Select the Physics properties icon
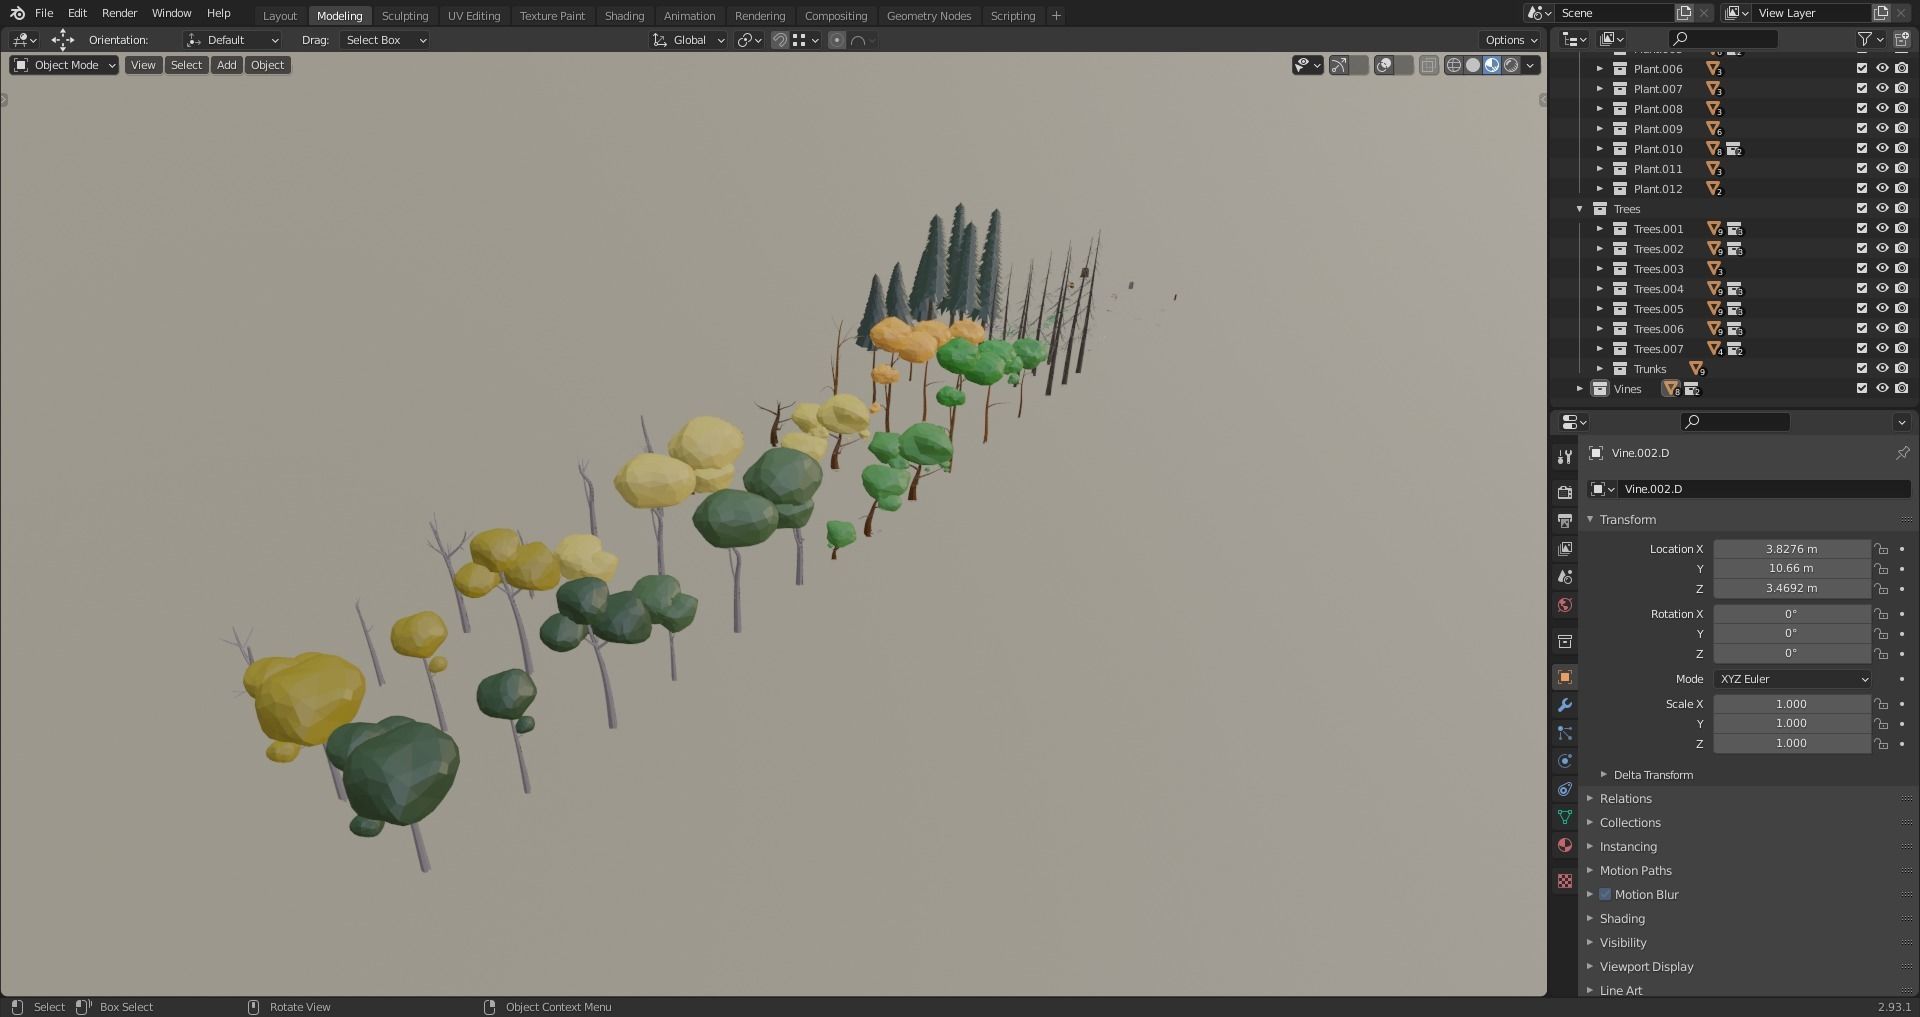The height and width of the screenshot is (1017, 1920). [1565, 761]
